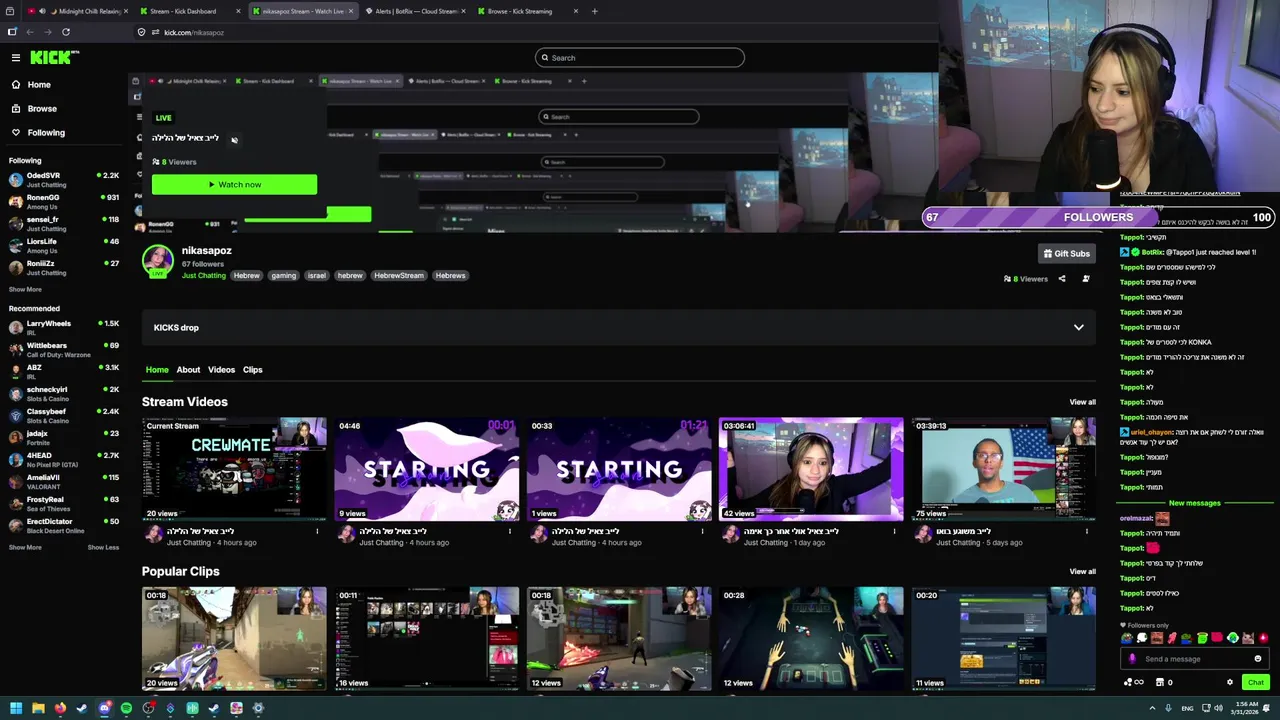Click the green KICK logo

(x=54, y=57)
